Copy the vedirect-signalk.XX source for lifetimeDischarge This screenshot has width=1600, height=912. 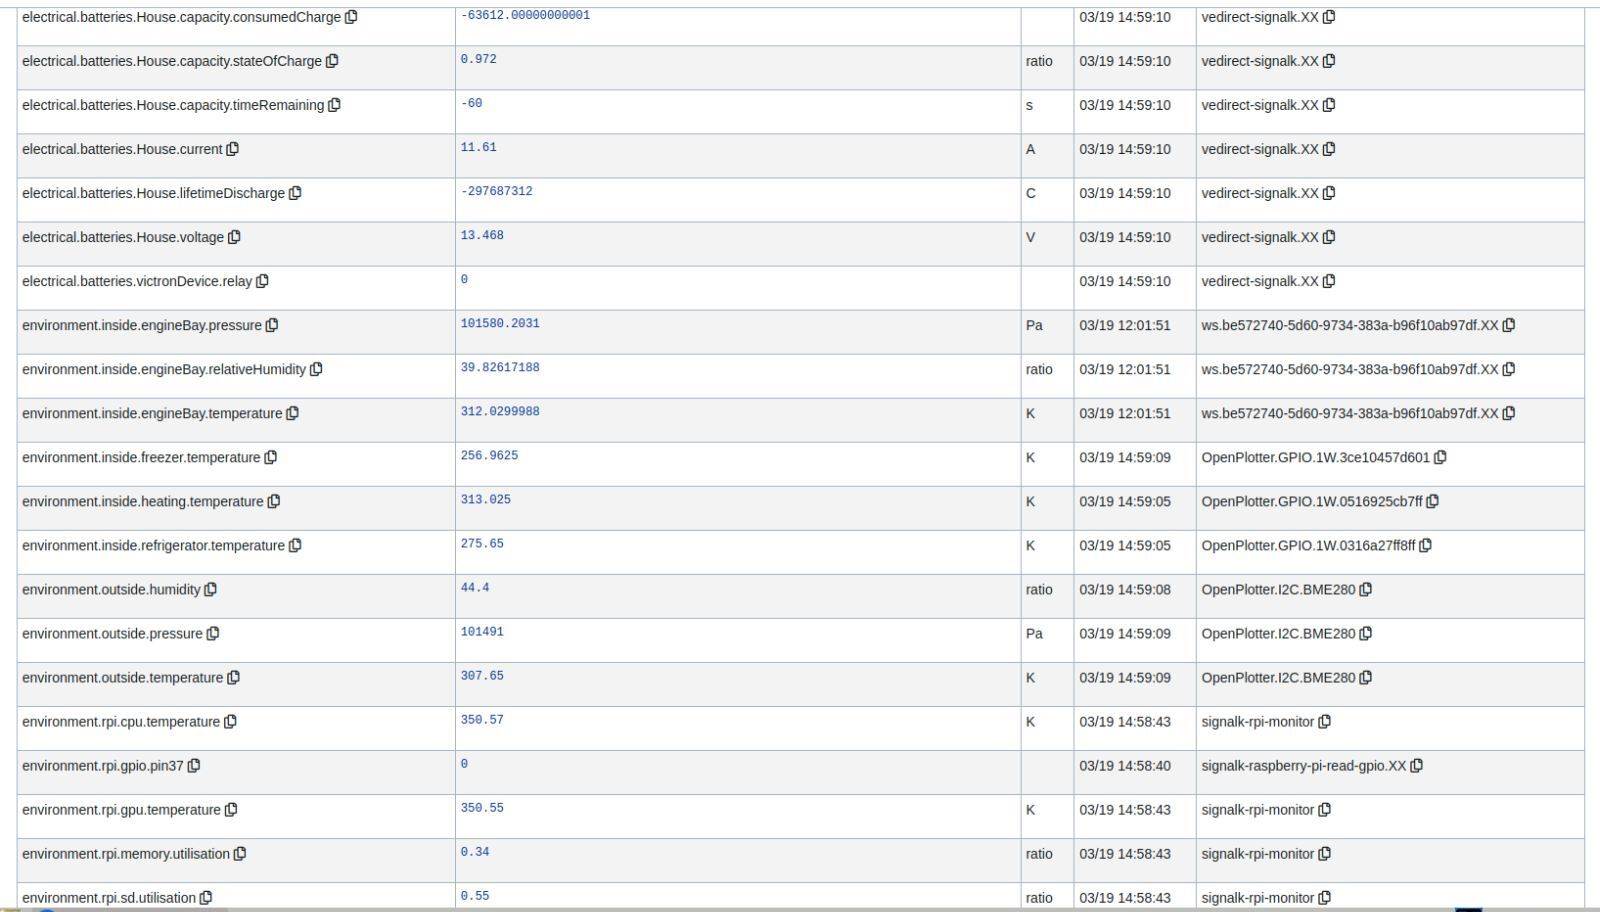pos(1329,193)
